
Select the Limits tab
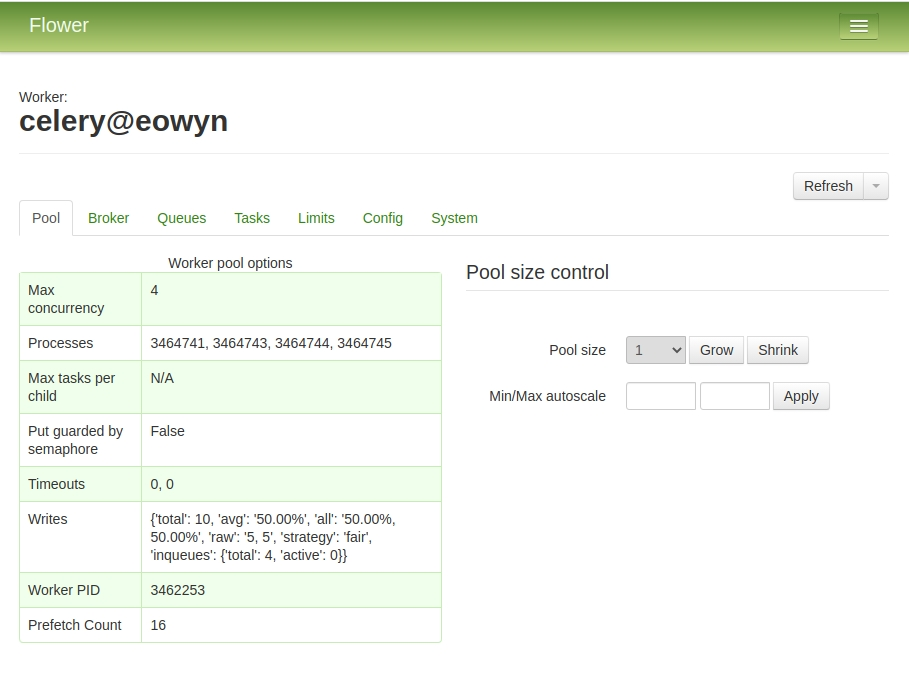[x=316, y=218]
